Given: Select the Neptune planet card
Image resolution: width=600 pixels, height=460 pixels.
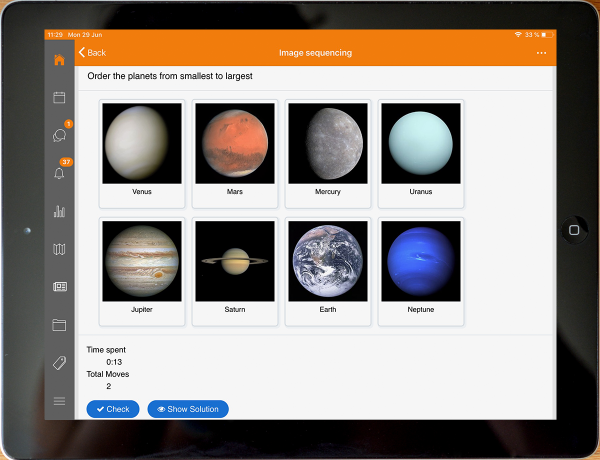Looking at the screenshot, I should point(420,271).
